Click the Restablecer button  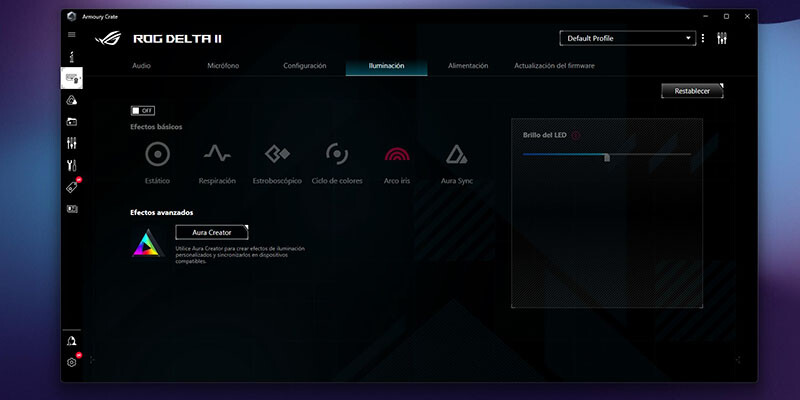pyautogui.click(x=692, y=91)
